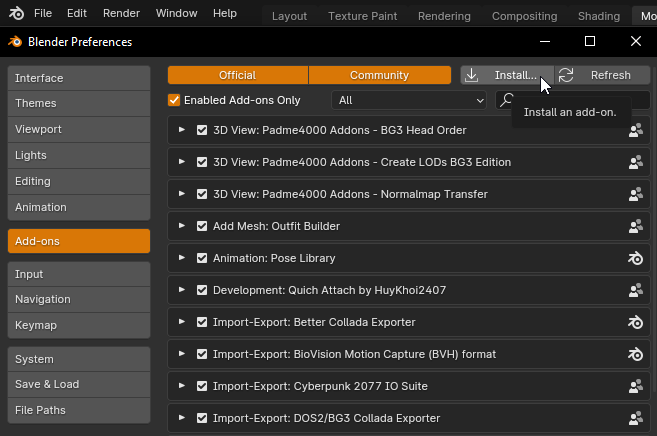Disable the Quich Attach by HuyKhoi2407 add-on
The image size is (657, 436).
(x=202, y=290)
